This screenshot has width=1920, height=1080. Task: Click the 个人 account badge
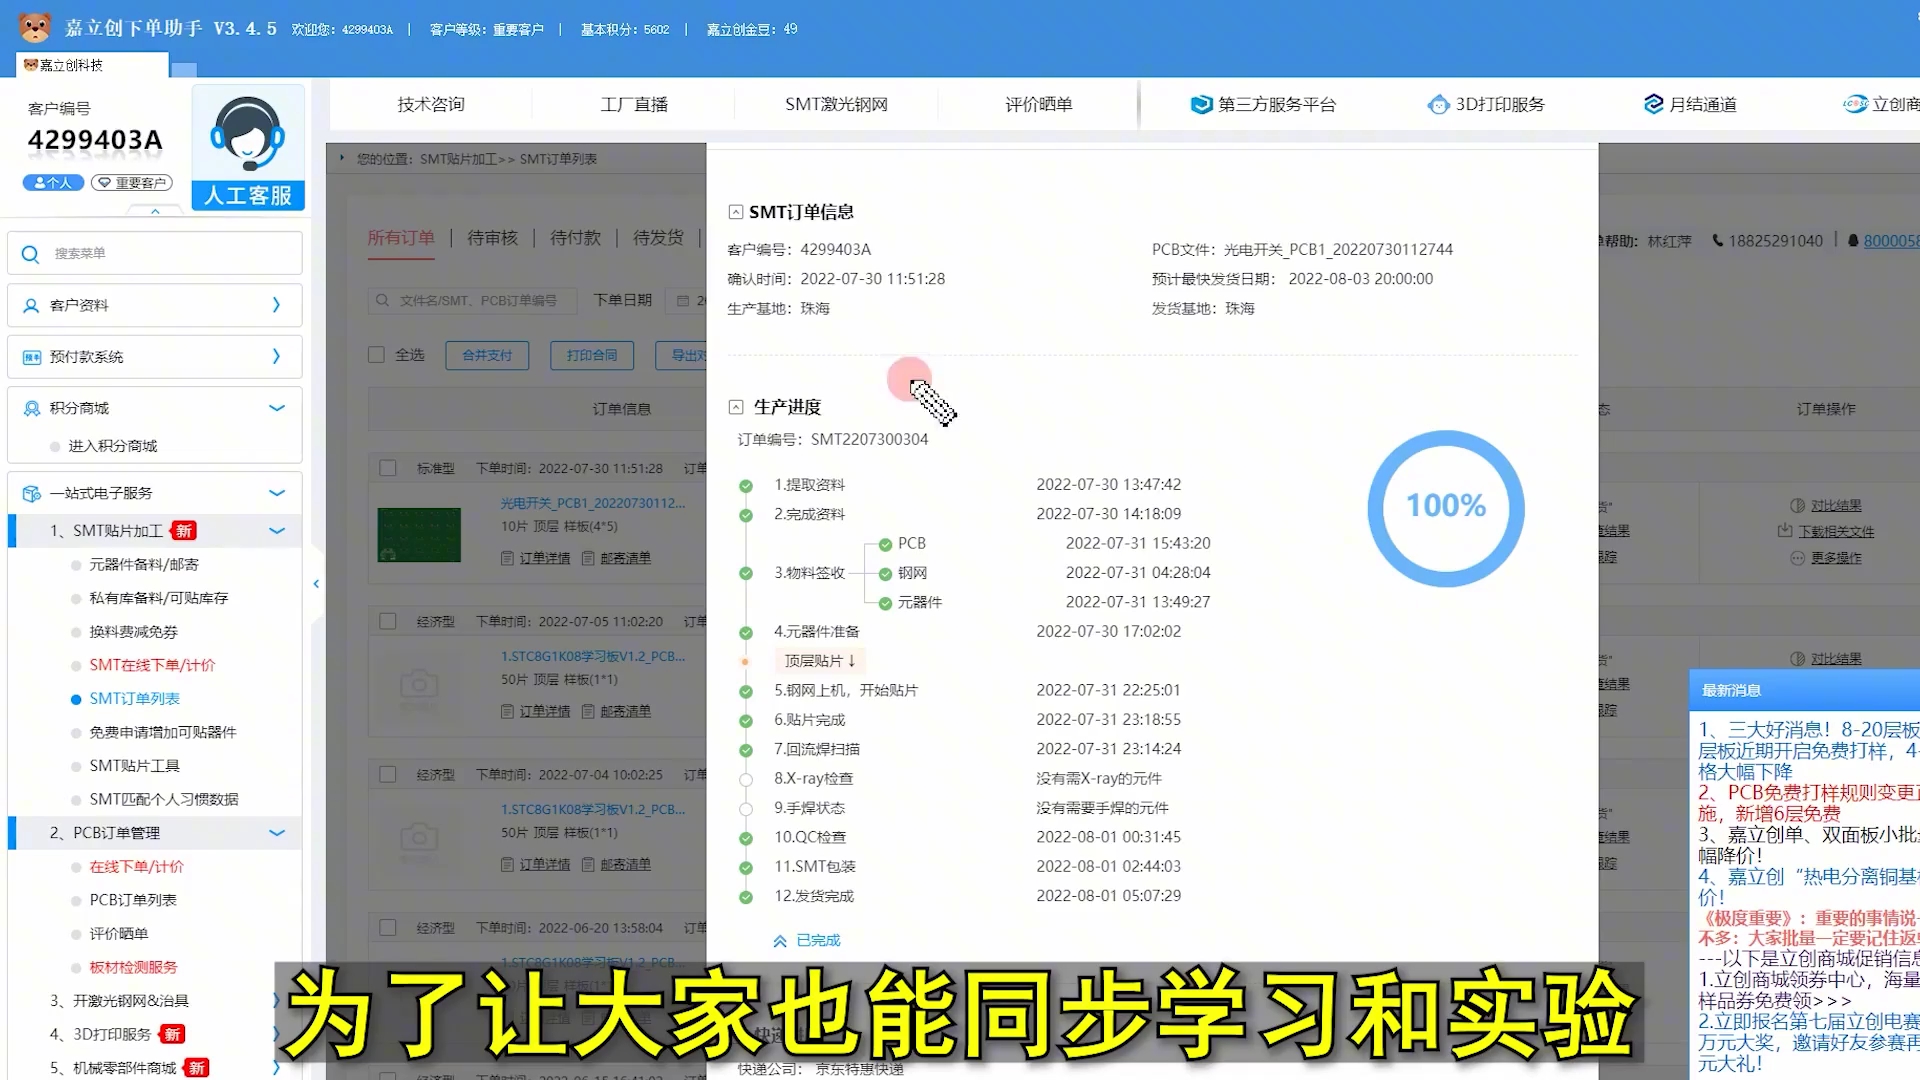pos(53,183)
